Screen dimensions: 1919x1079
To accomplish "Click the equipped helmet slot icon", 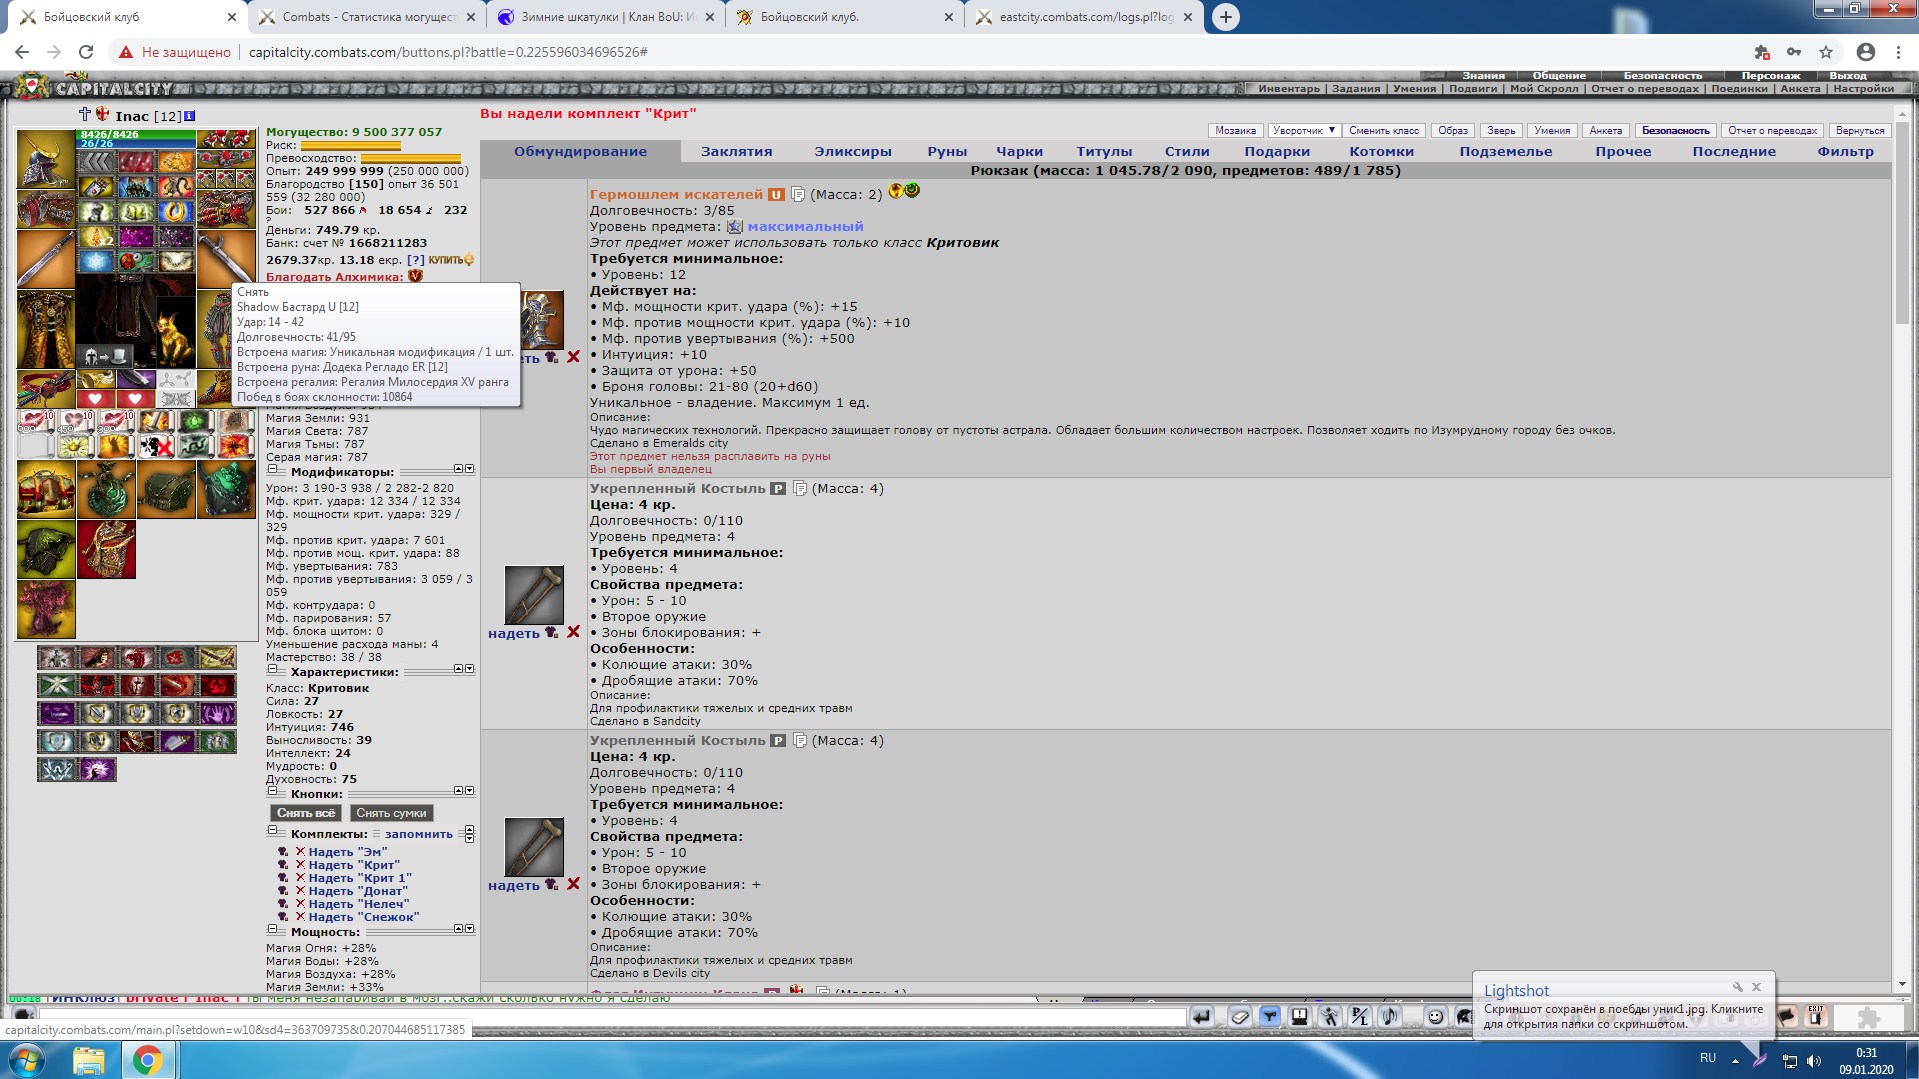I will pos(45,159).
